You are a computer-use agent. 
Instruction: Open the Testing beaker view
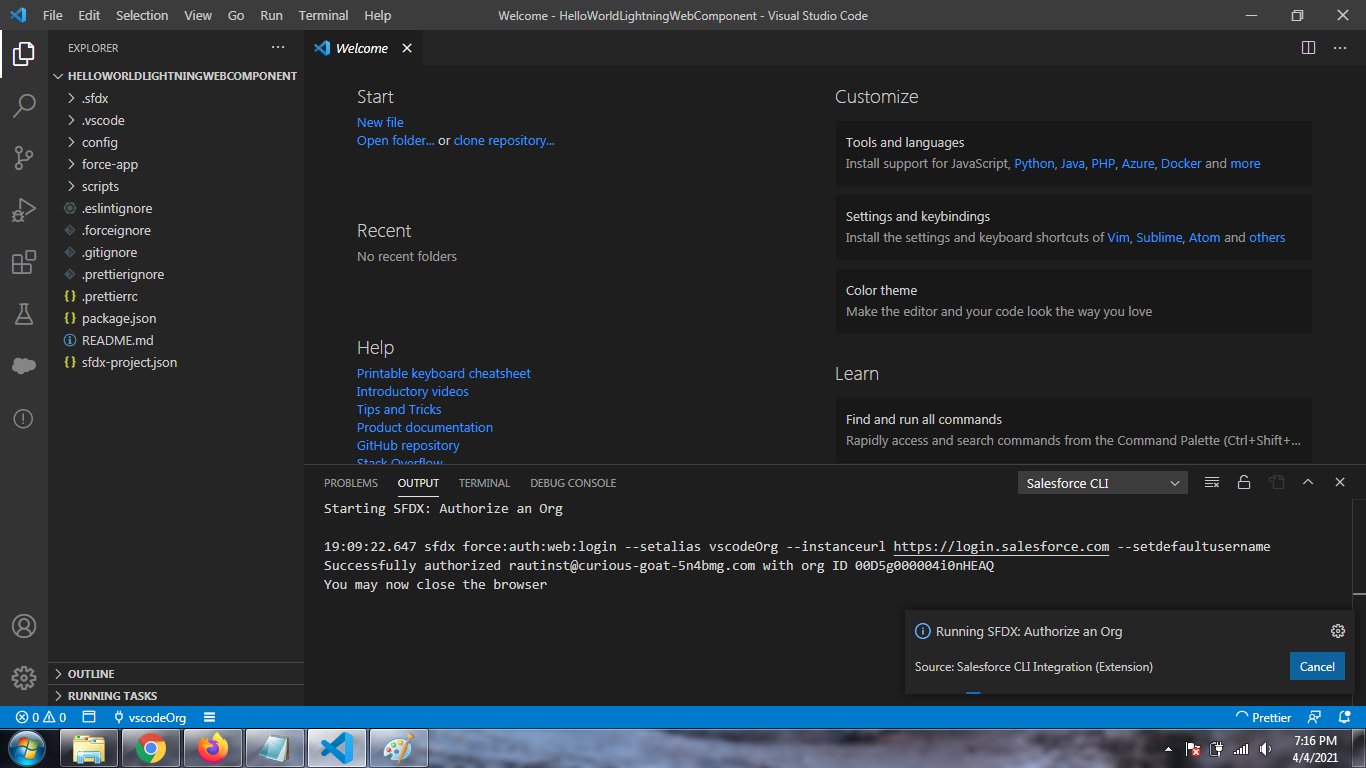click(x=24, y=314)
